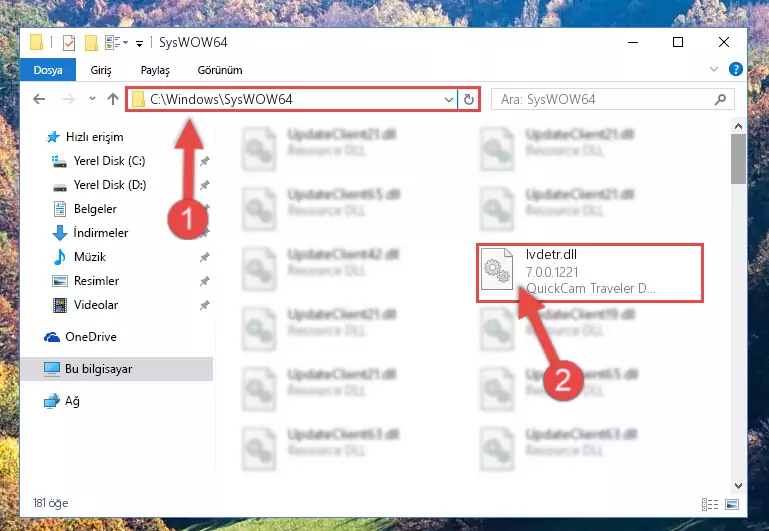Click the pin icon next to Müzik
Viewport: 769px width, 531px height.
(205, 257)
